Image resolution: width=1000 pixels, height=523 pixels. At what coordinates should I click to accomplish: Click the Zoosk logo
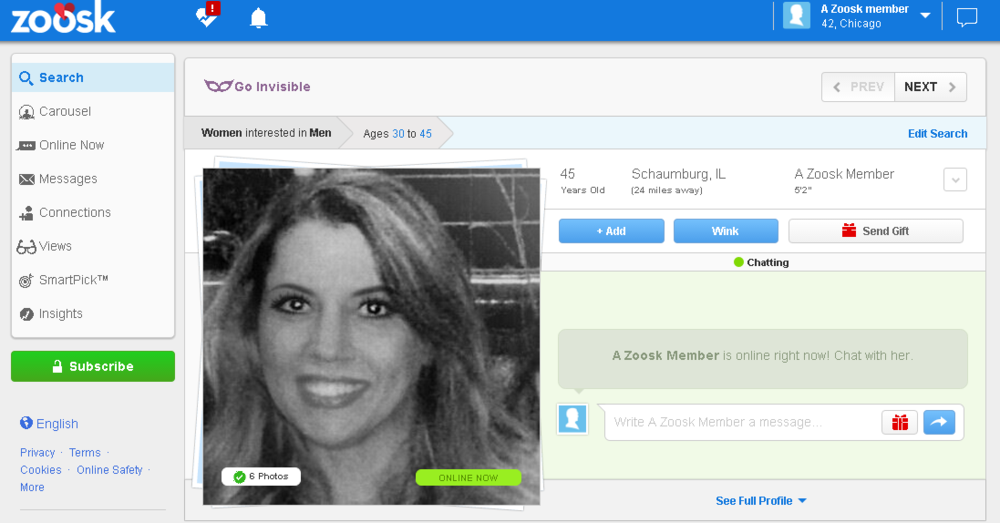point(63,18)
